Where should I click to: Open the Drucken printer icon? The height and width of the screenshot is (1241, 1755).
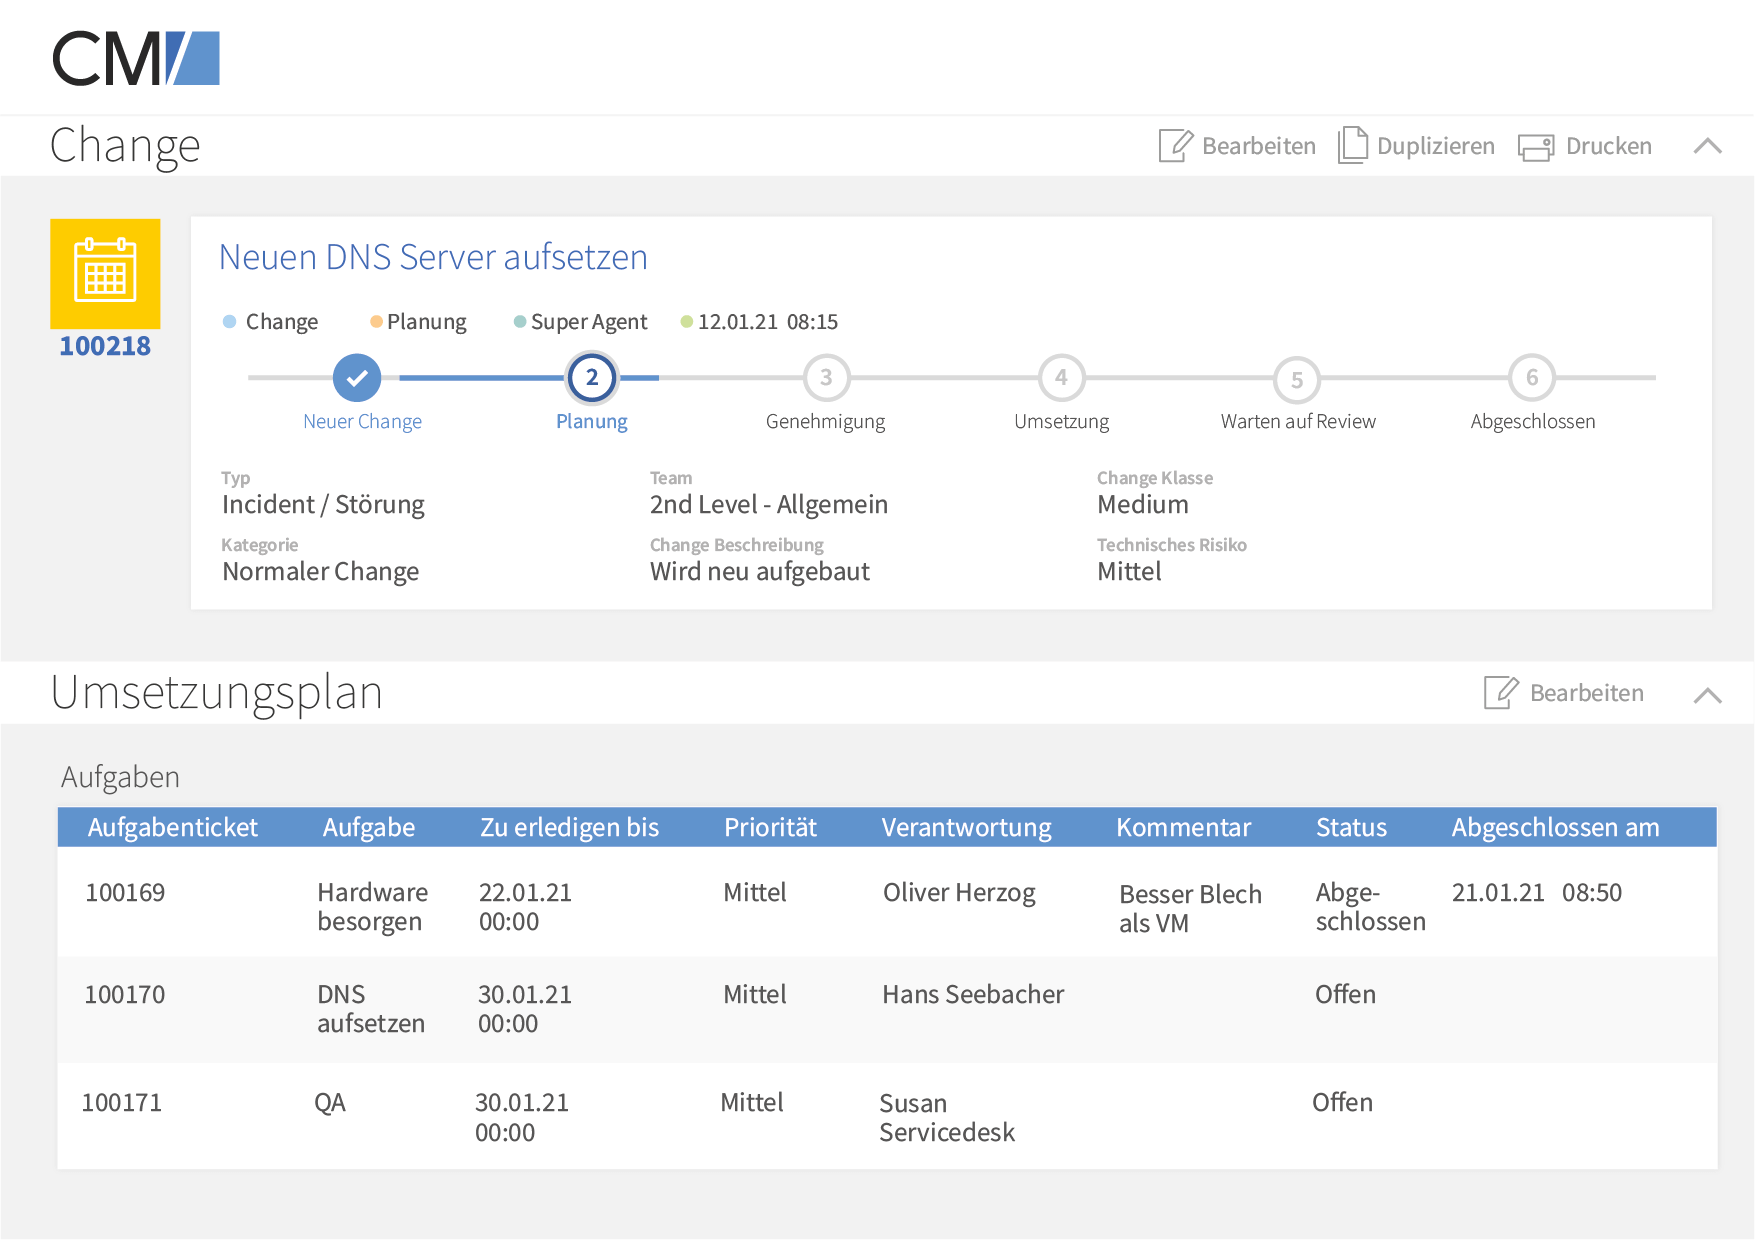(x=1535, y=146)
